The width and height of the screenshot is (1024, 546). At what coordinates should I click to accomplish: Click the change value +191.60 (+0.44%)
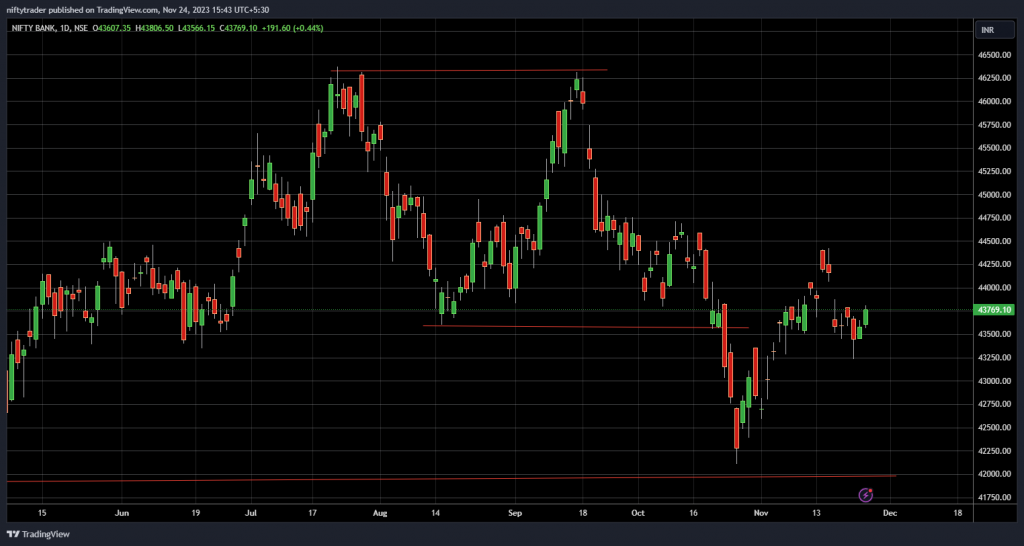click(293, 28)
